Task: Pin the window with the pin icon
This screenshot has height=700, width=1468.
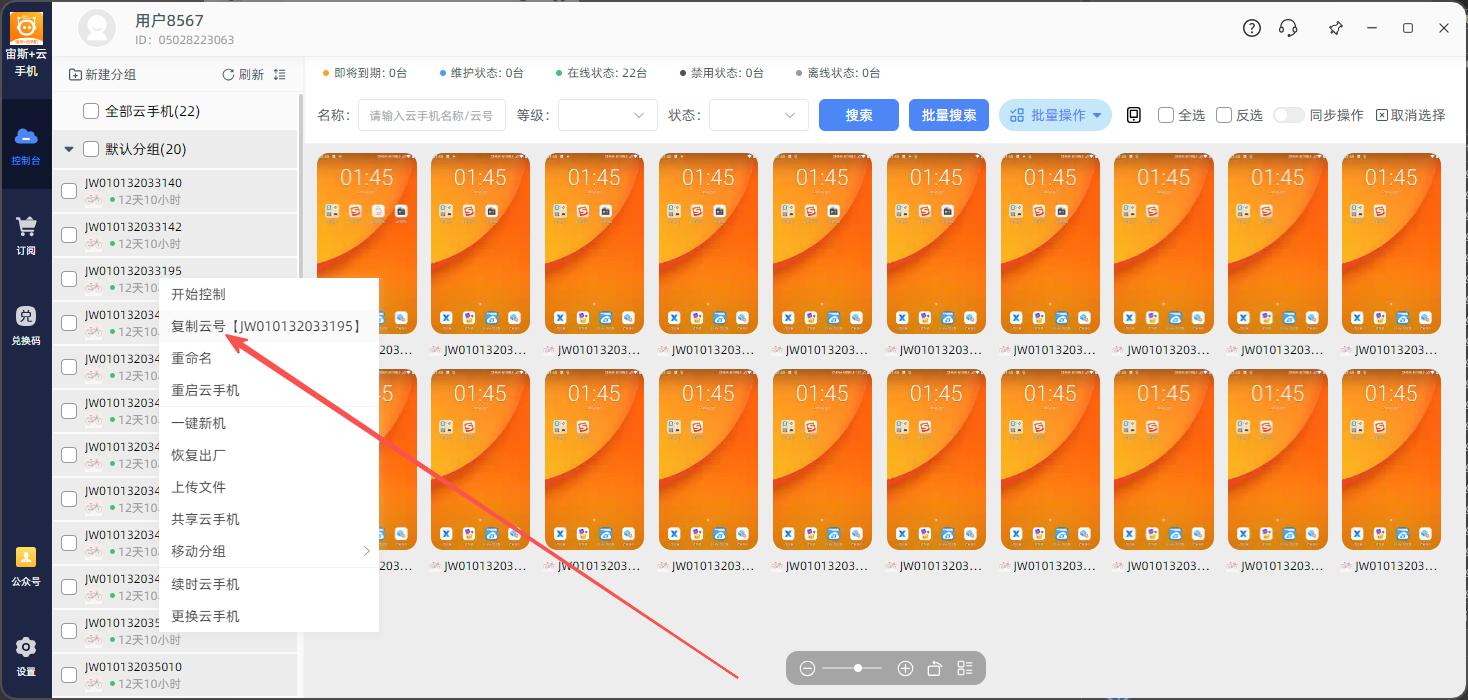Action: tap(1336, 28)
